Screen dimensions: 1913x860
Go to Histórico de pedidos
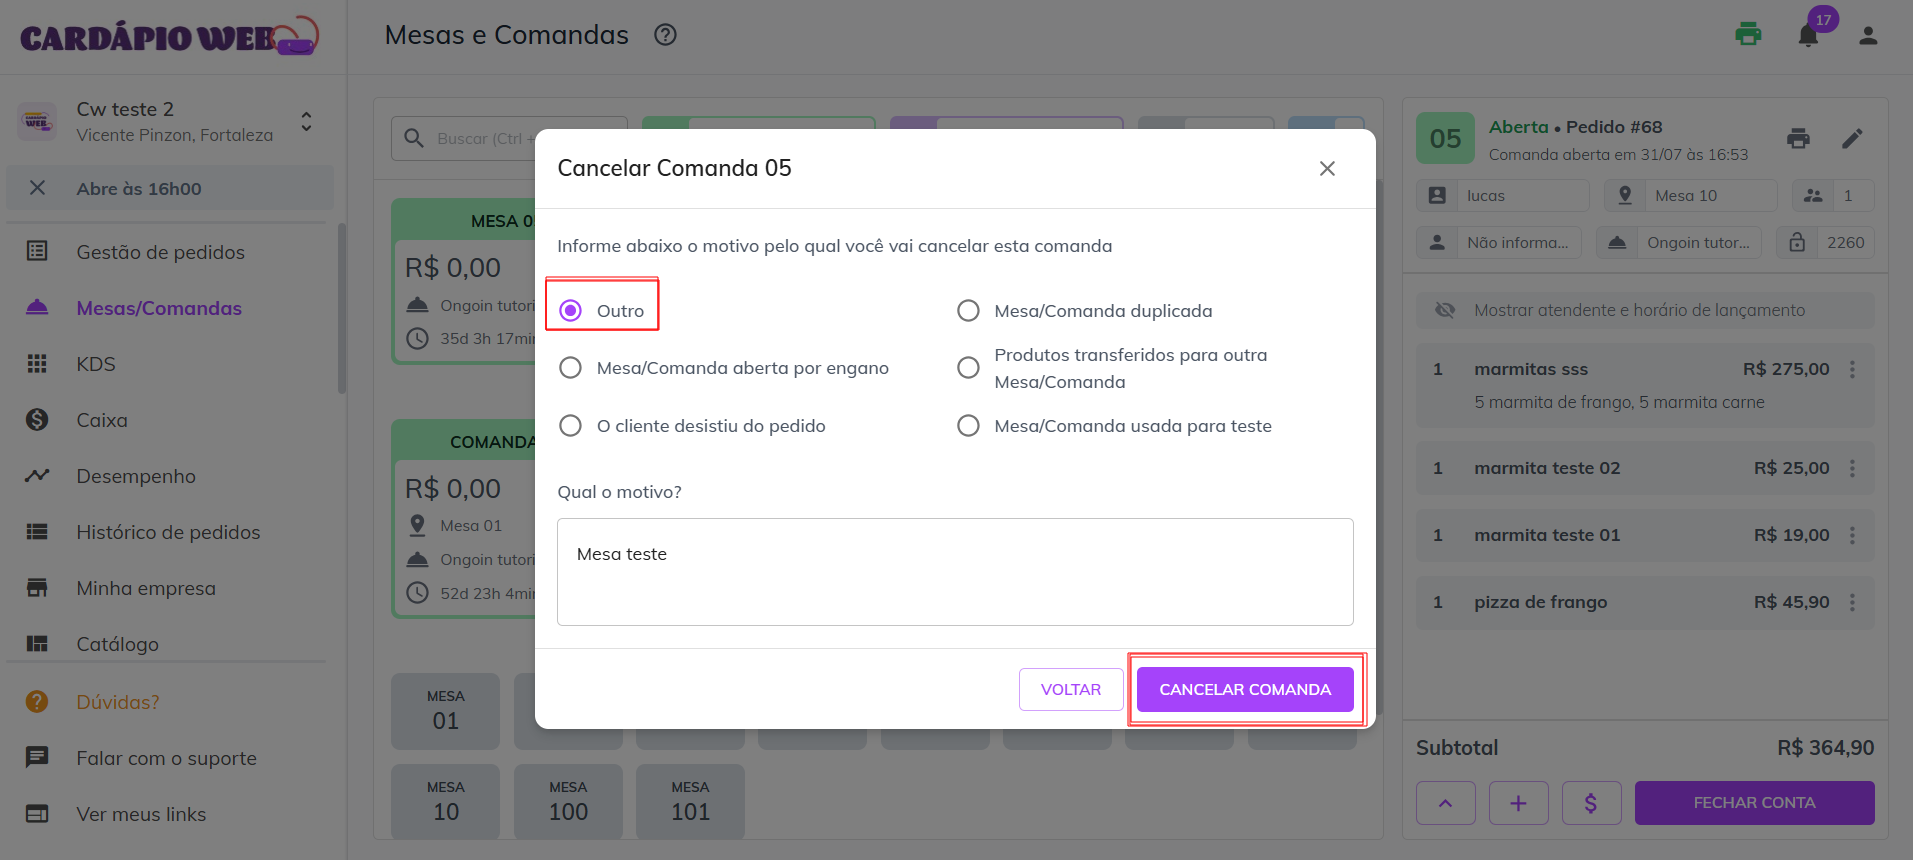(168, 532)
